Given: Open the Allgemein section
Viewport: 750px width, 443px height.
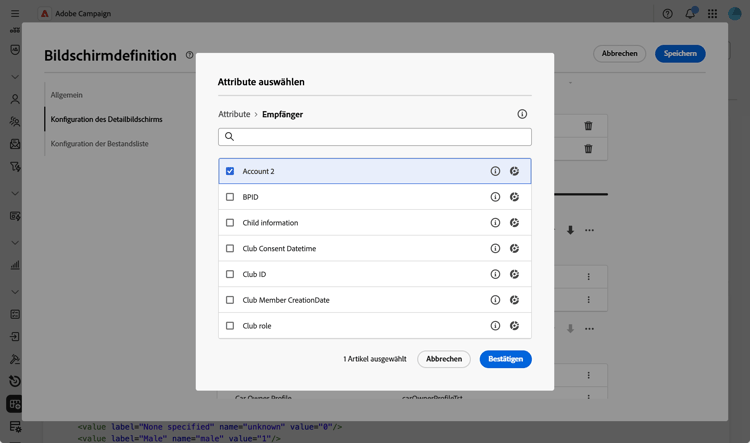Looking at the screenshot, I should coord(66,95).
